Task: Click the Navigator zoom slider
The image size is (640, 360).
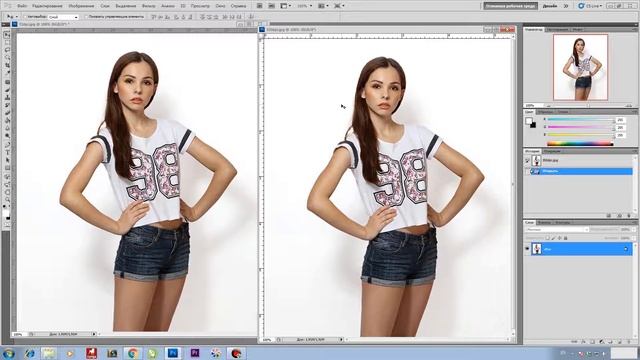Action: click(x=588, y=106)
